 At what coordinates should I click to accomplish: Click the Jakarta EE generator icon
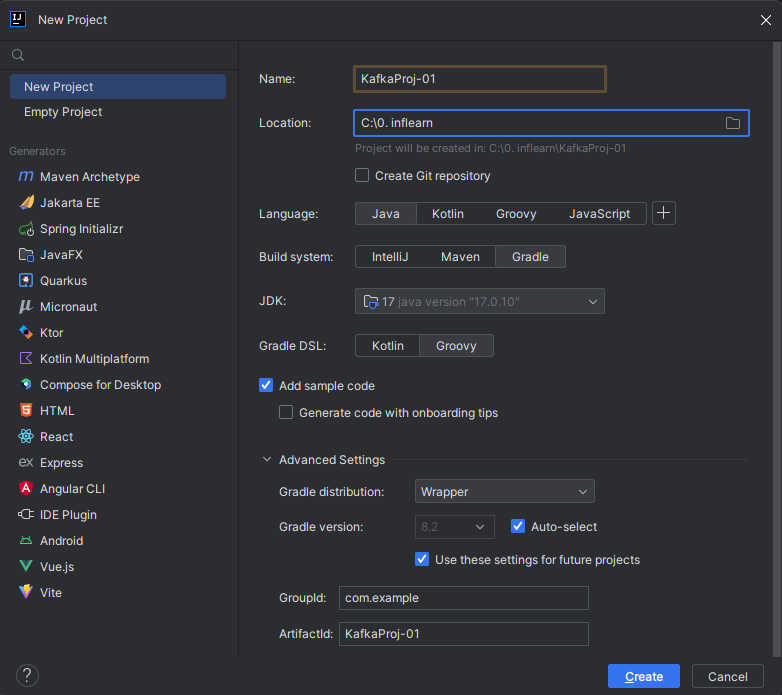(26, 202)
